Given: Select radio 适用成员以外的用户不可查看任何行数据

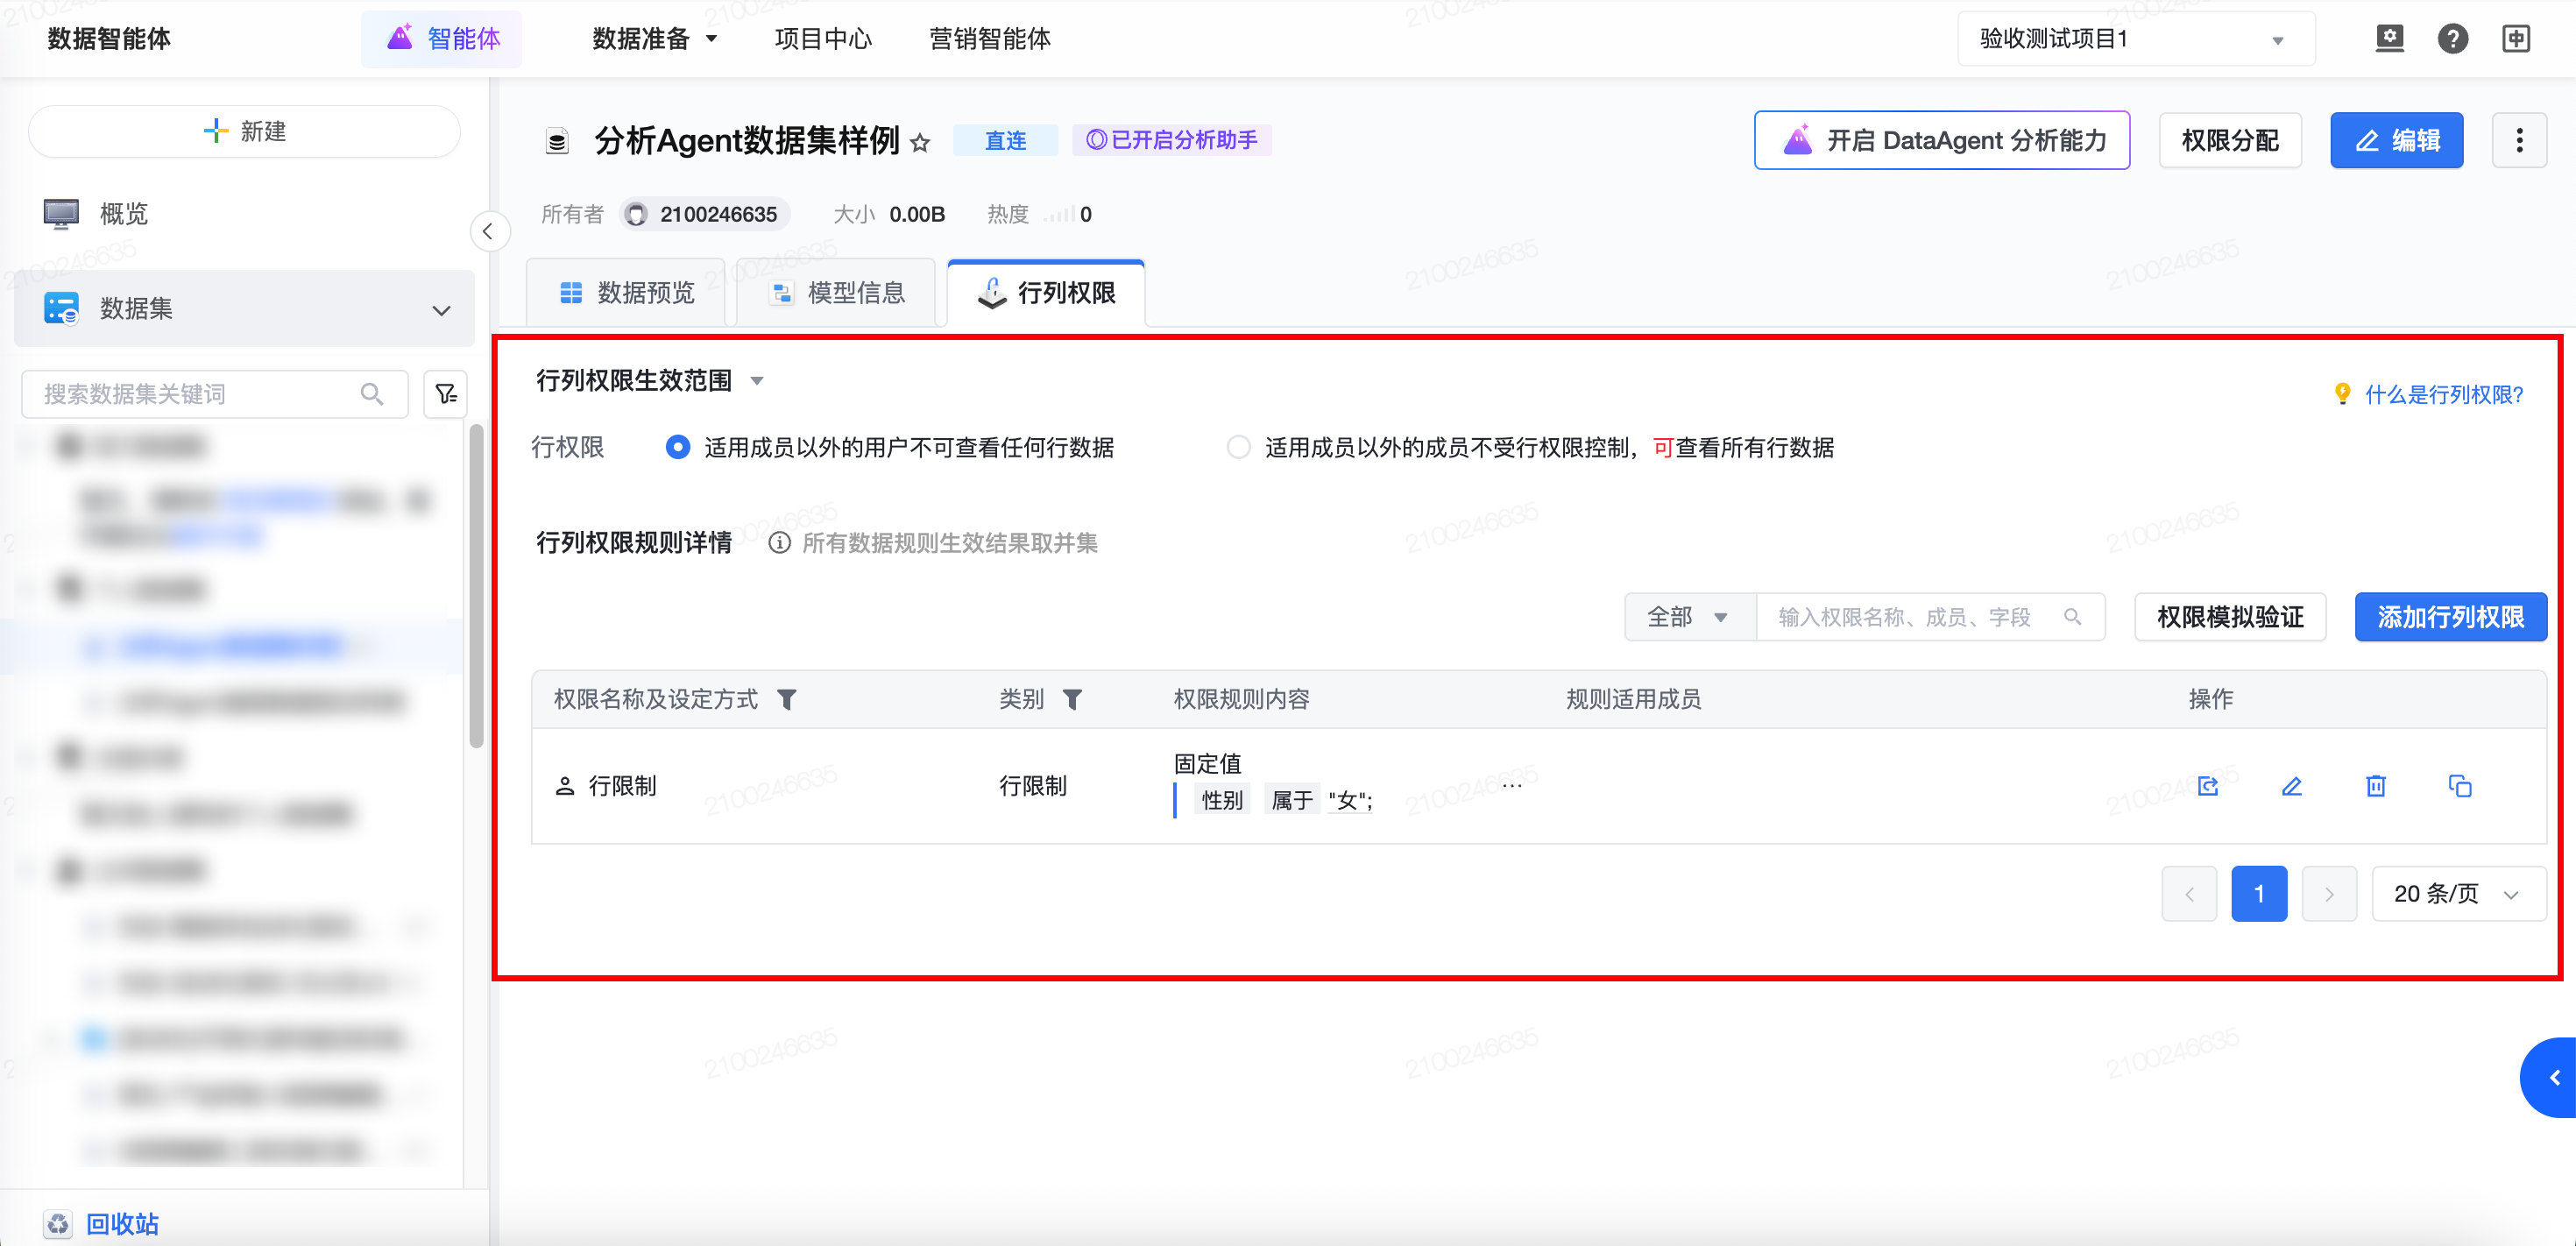Looking at the screenshot, I should [x=678, y=447].
